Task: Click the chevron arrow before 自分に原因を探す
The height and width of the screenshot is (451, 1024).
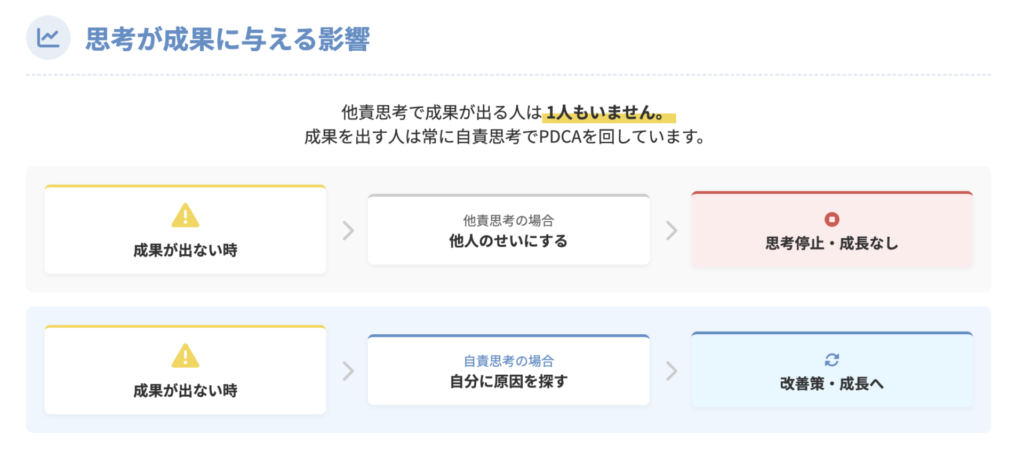Action: (x=348, y=371)
